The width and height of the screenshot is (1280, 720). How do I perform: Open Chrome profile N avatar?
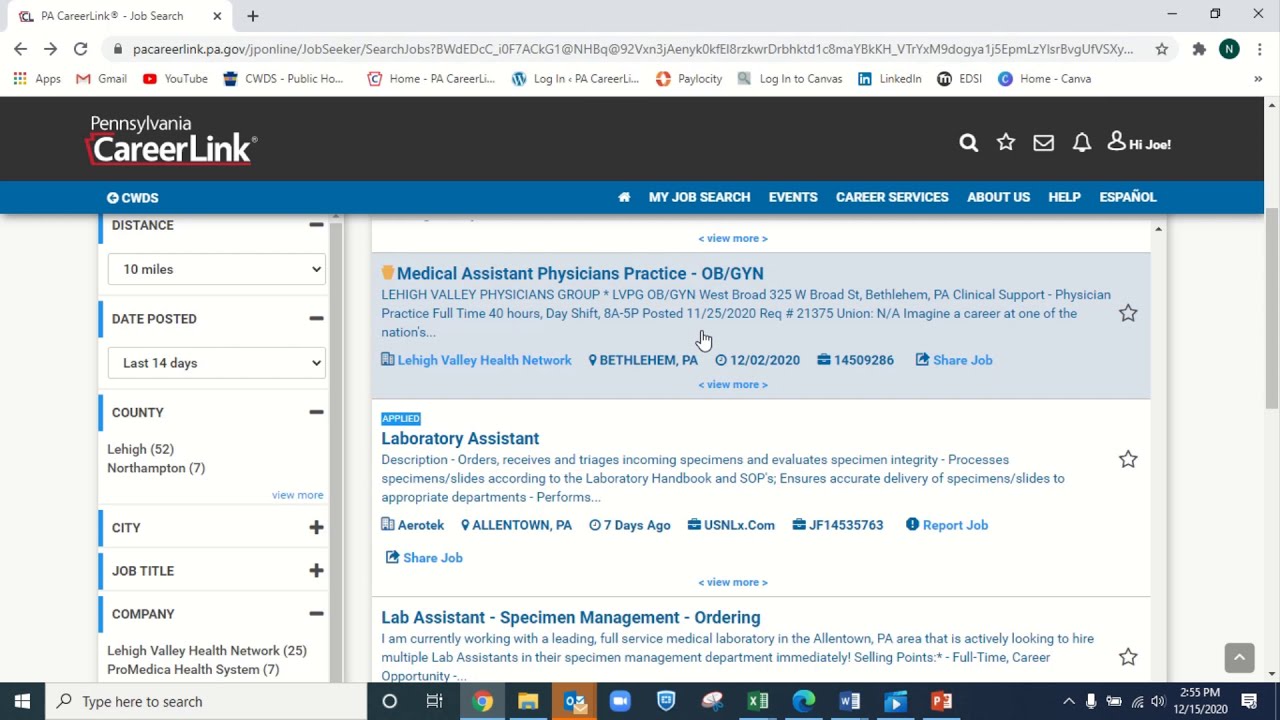click(1229, 48)
